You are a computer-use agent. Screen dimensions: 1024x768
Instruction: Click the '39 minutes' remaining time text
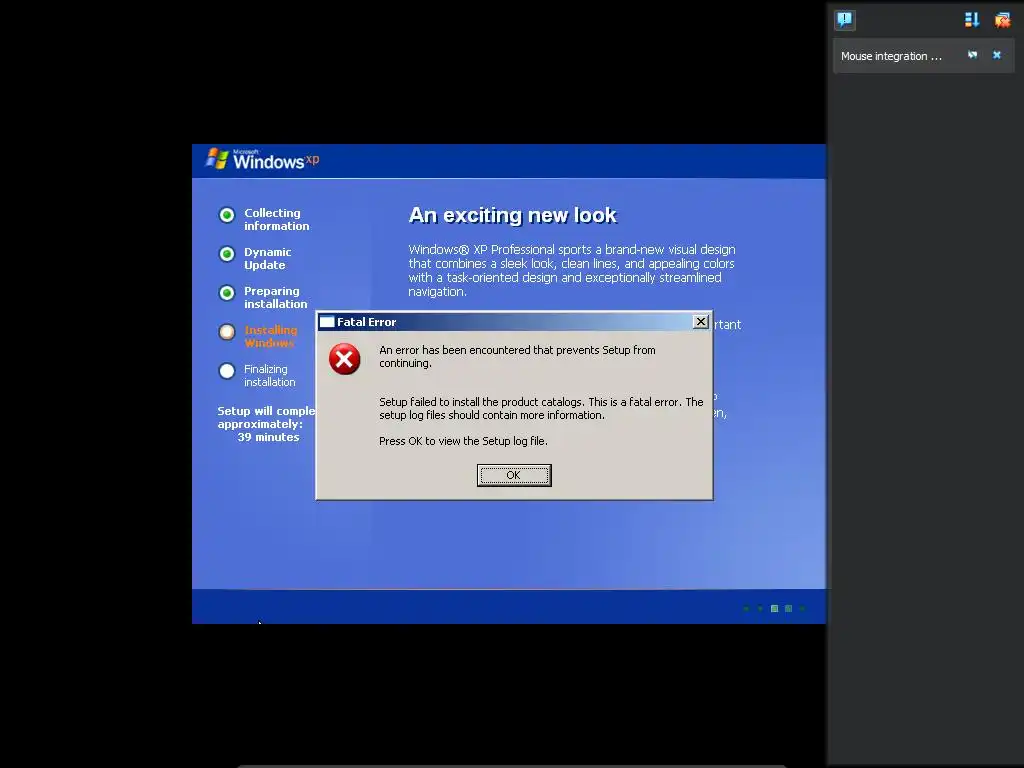[268, 437]
